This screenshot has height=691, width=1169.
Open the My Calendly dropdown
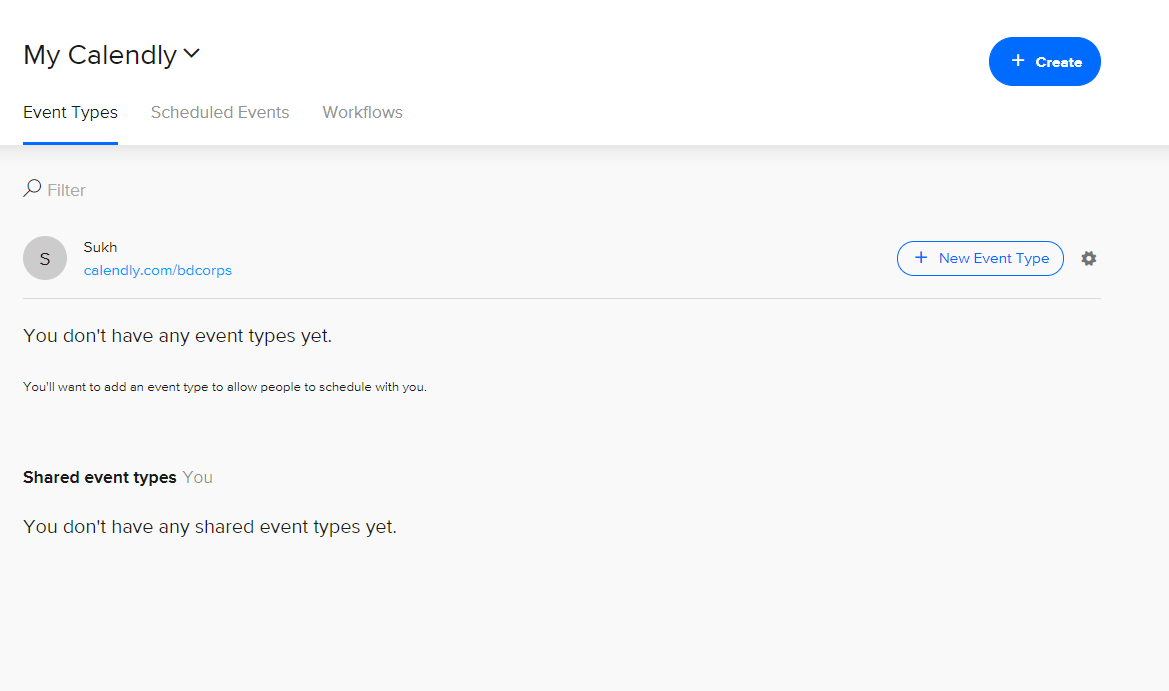click(112, 55)
